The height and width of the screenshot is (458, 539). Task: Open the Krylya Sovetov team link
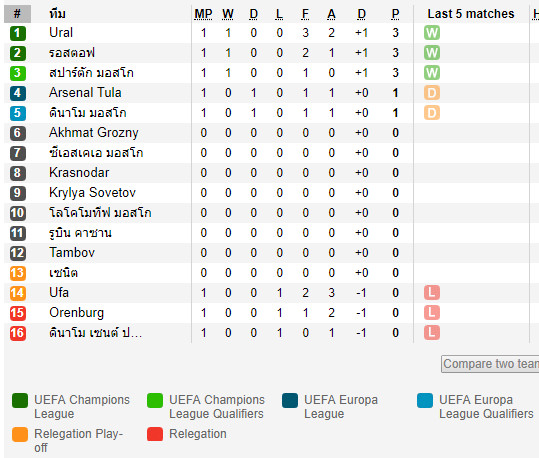coord(92,193)
